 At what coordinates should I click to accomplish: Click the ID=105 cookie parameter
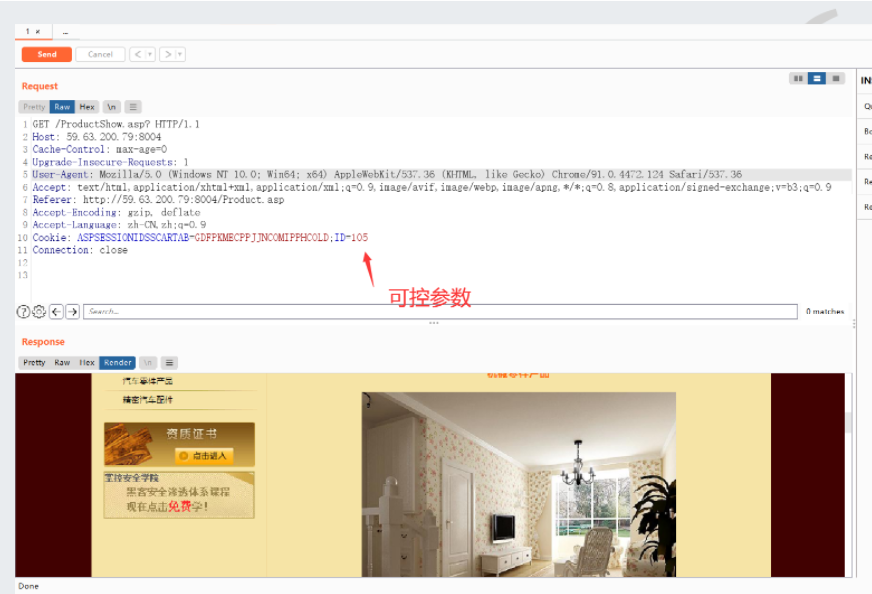pyautogui.click(x=351, y=237)
